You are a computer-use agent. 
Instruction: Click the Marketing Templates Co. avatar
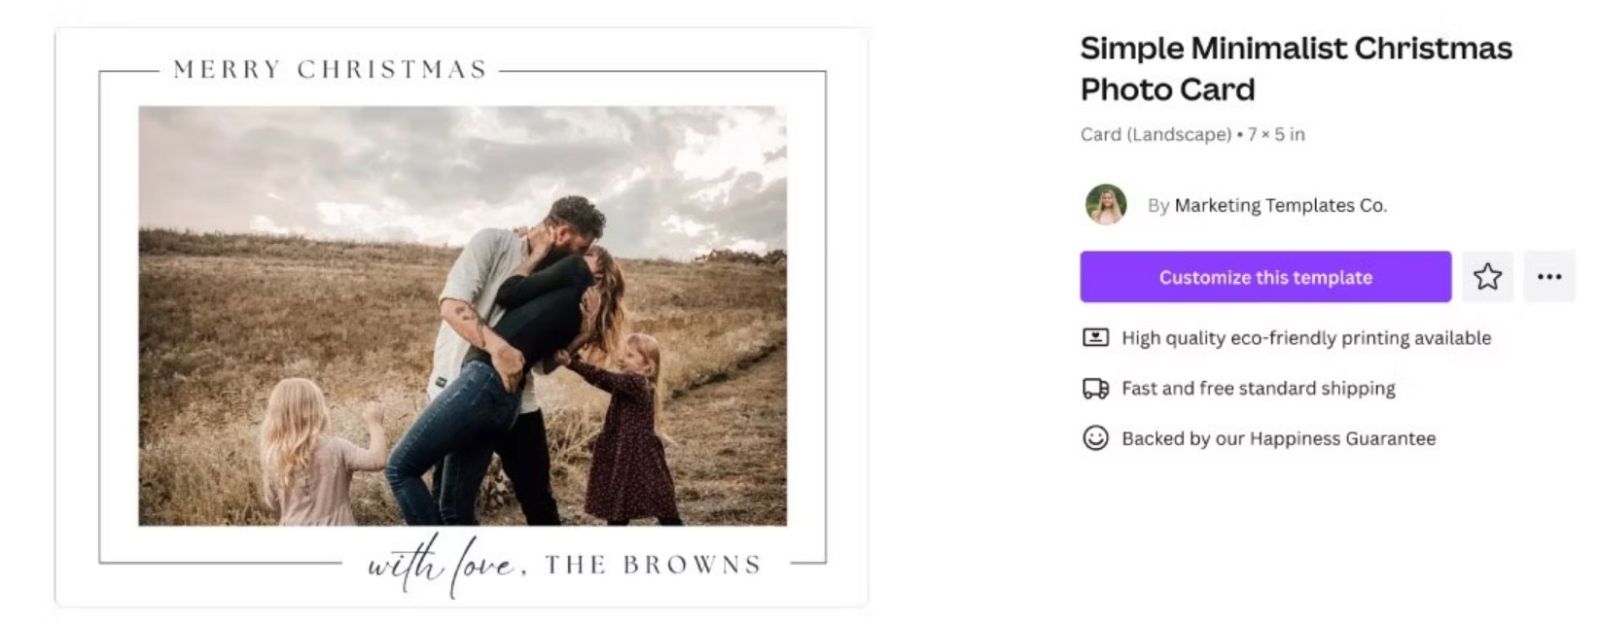[x=1106, y=205]
